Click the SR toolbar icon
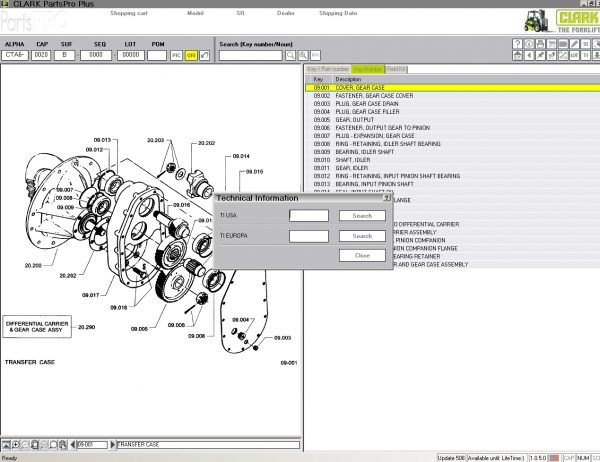Viewport: 600px width, 462px height. coord(585,44)
